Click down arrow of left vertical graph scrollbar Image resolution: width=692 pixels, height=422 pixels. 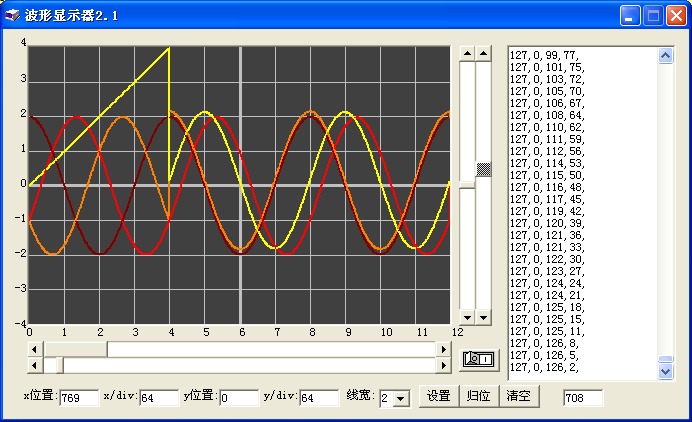[467, 317]
